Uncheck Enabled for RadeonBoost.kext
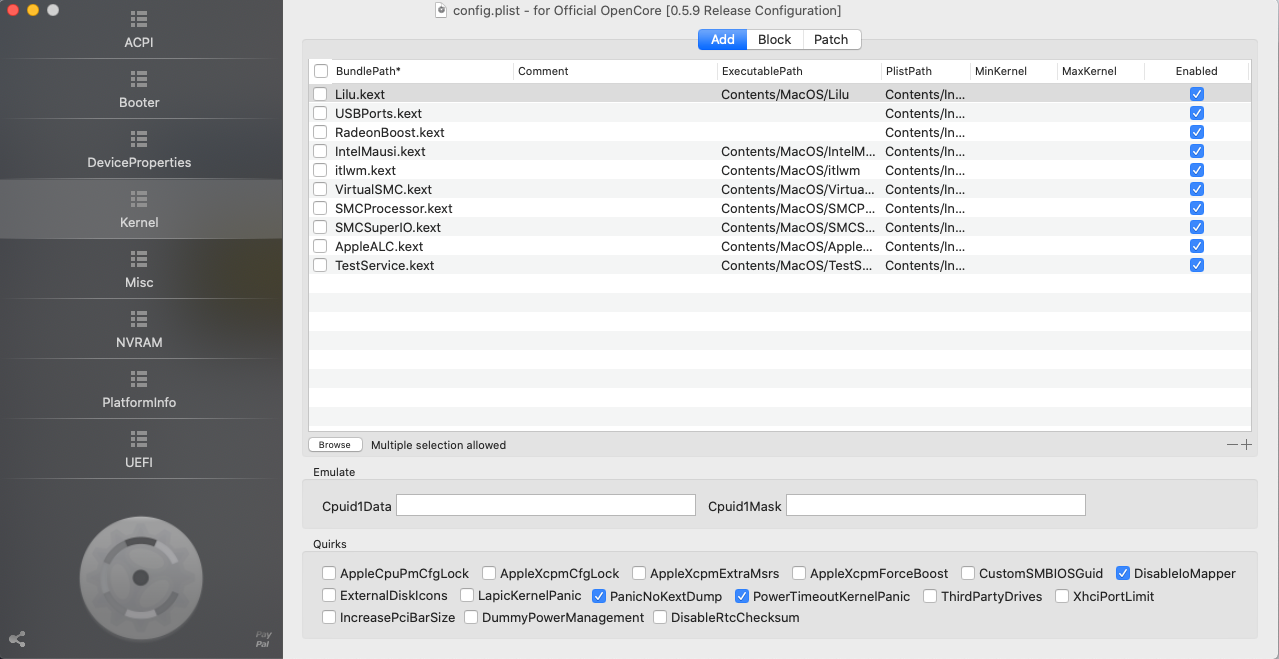Image resolution: width=1279 pixels, height=659 pixels. coord(1197,132)
